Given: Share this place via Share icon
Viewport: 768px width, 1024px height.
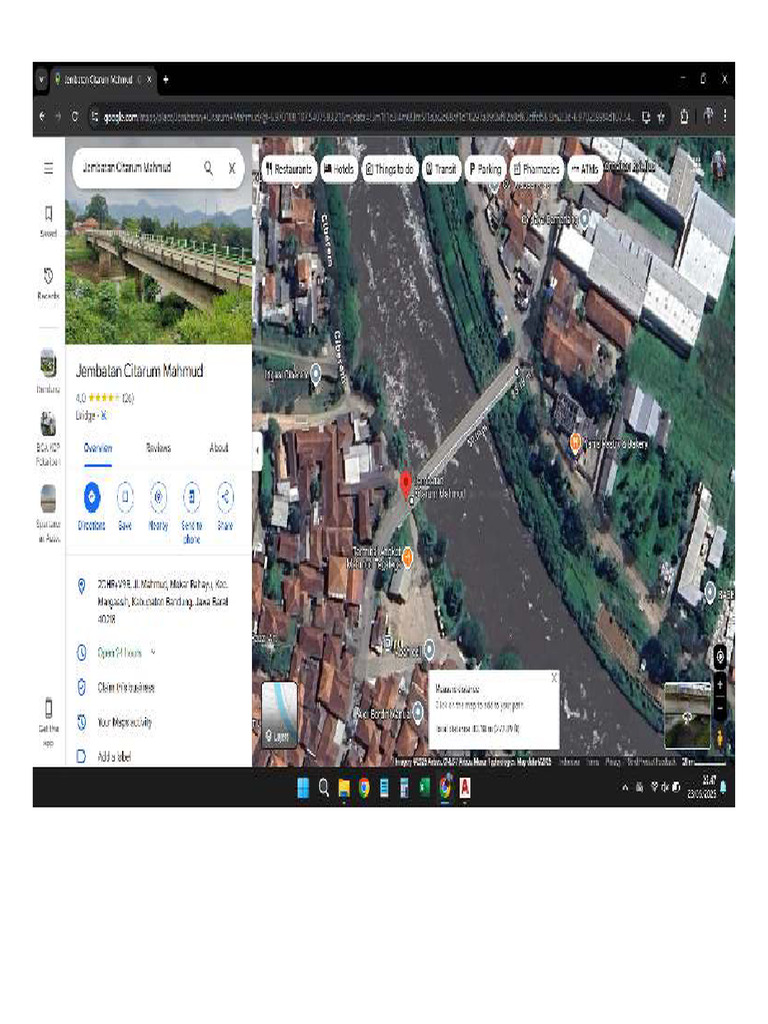Looking at the screenshot, I should [225, 496].
